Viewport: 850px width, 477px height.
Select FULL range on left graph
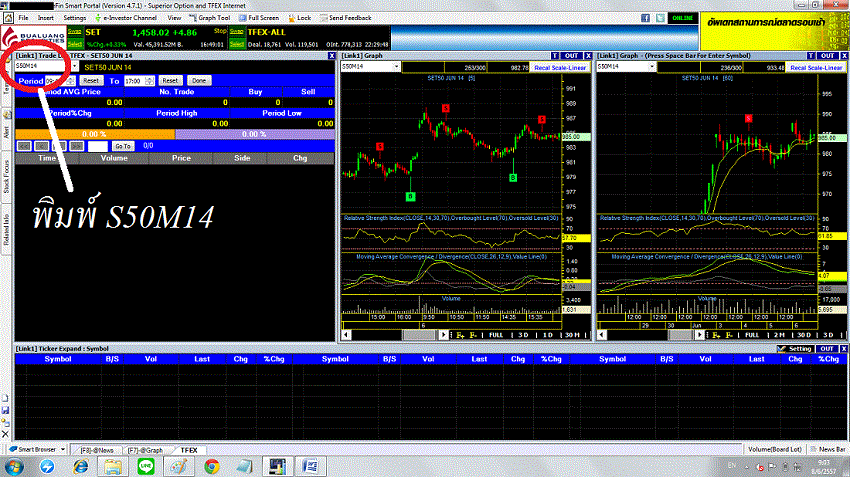tap(496, 335)
